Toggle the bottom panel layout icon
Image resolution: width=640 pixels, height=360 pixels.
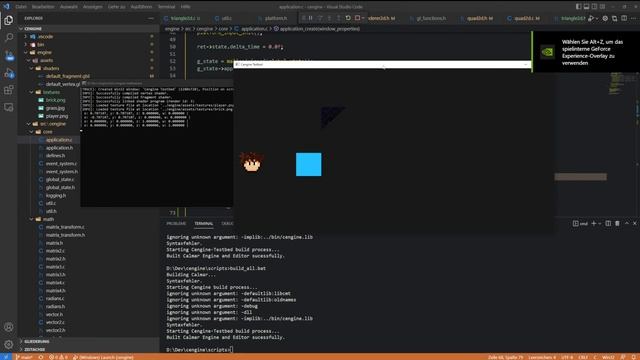(x=586, y=7)
